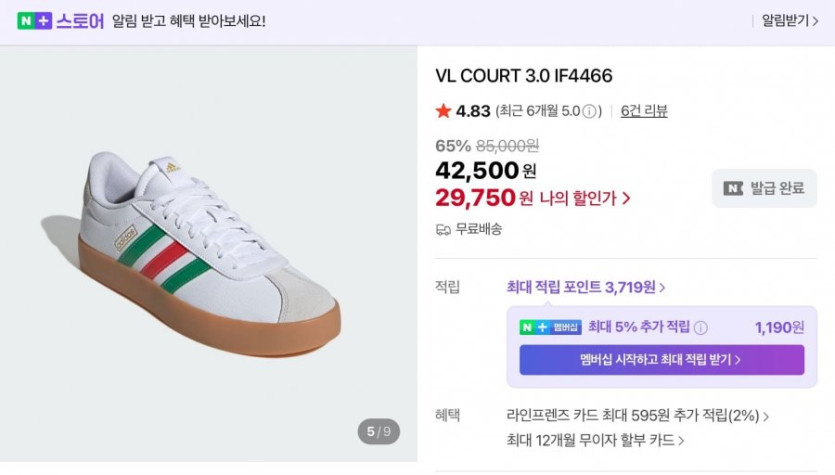Click the 최대 5% 추가 적립 text
The width and height of the screenshot is (835, 475).
(x=638, y=327)
